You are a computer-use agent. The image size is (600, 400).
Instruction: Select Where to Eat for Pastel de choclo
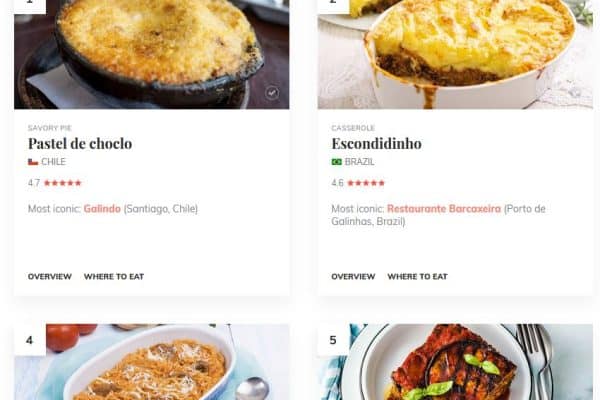114,276
